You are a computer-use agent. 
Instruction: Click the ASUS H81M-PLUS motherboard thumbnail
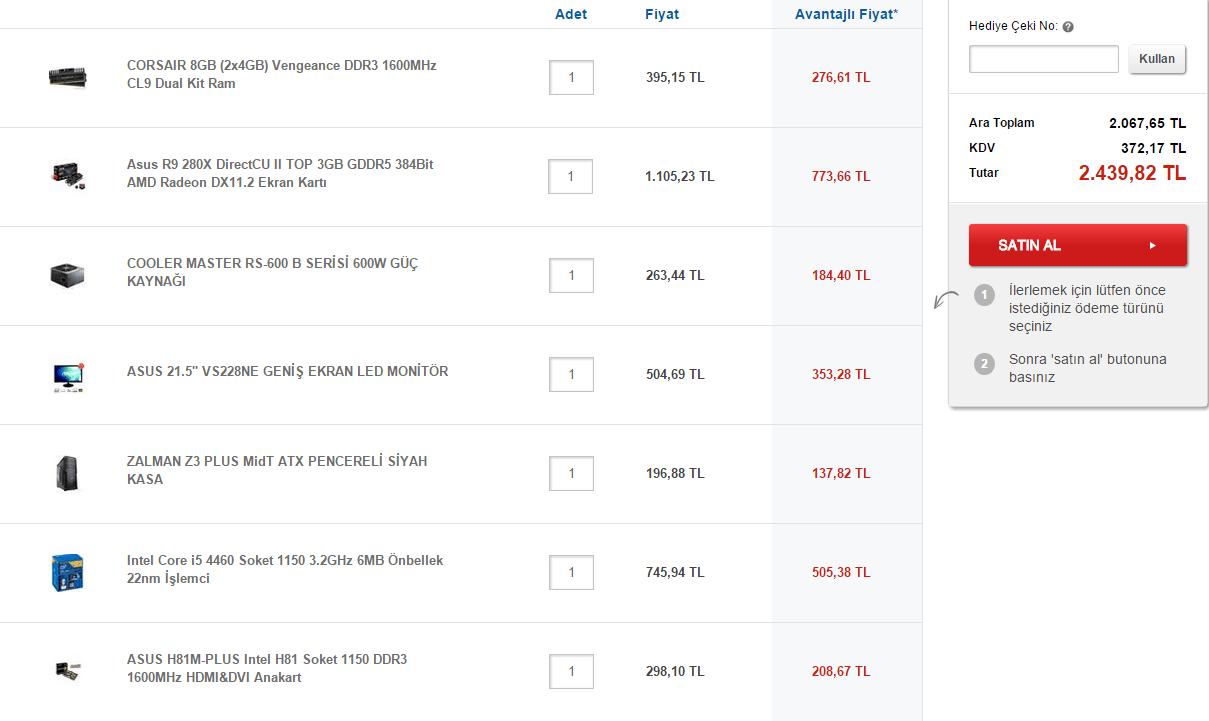pos(68,671)
